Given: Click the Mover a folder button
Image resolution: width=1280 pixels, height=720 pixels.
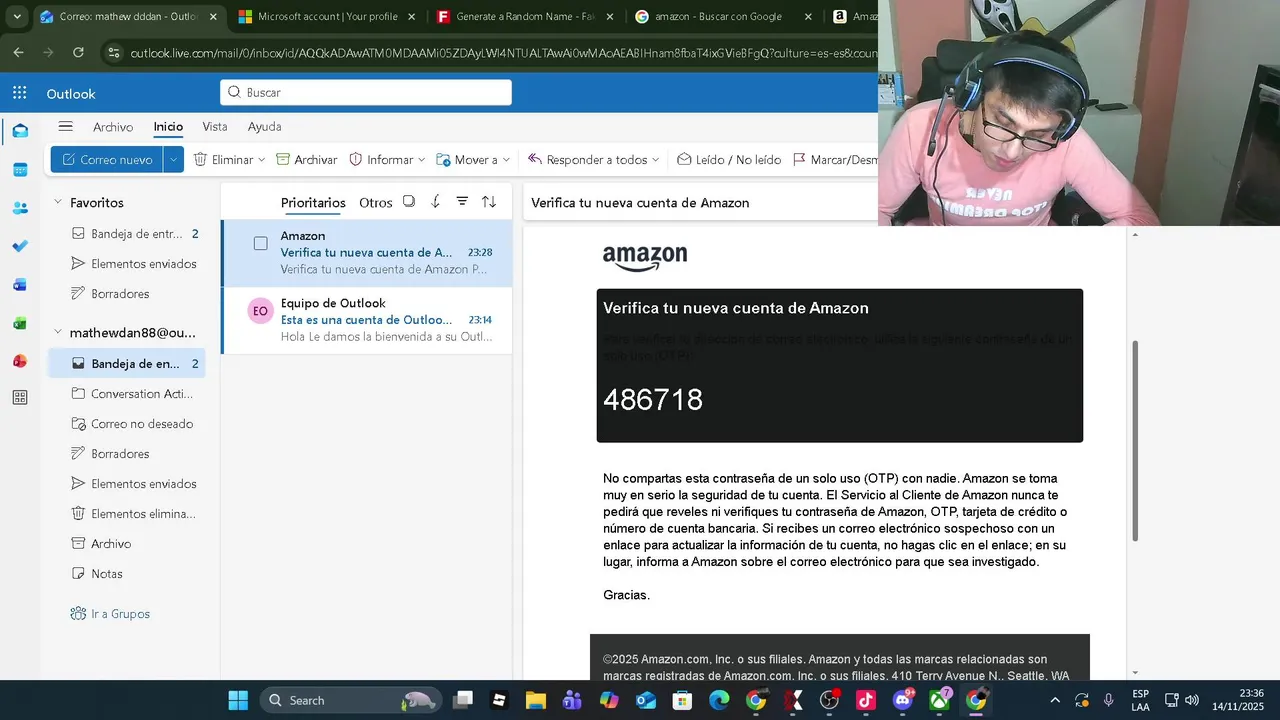Looking at the screenshot, I should pyautogui.click(x=467, y=160).
